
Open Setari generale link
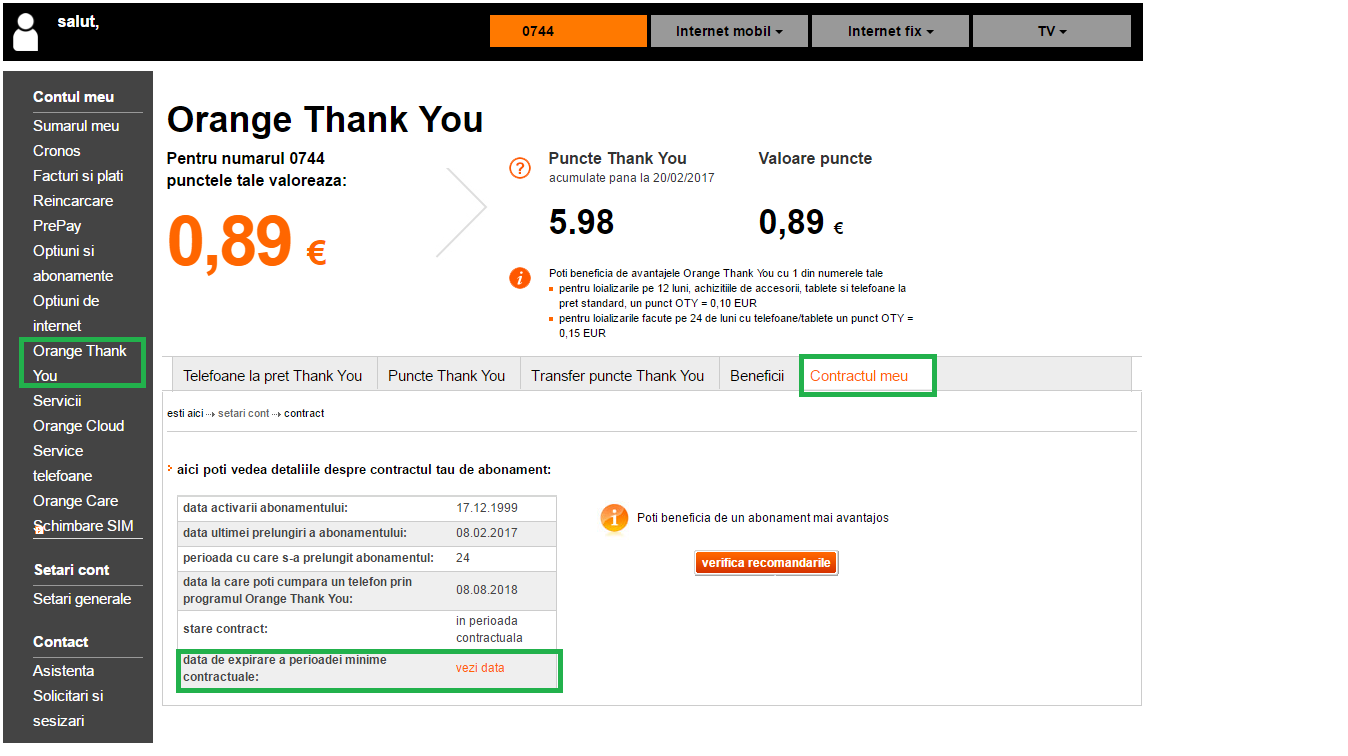point(82,599)
